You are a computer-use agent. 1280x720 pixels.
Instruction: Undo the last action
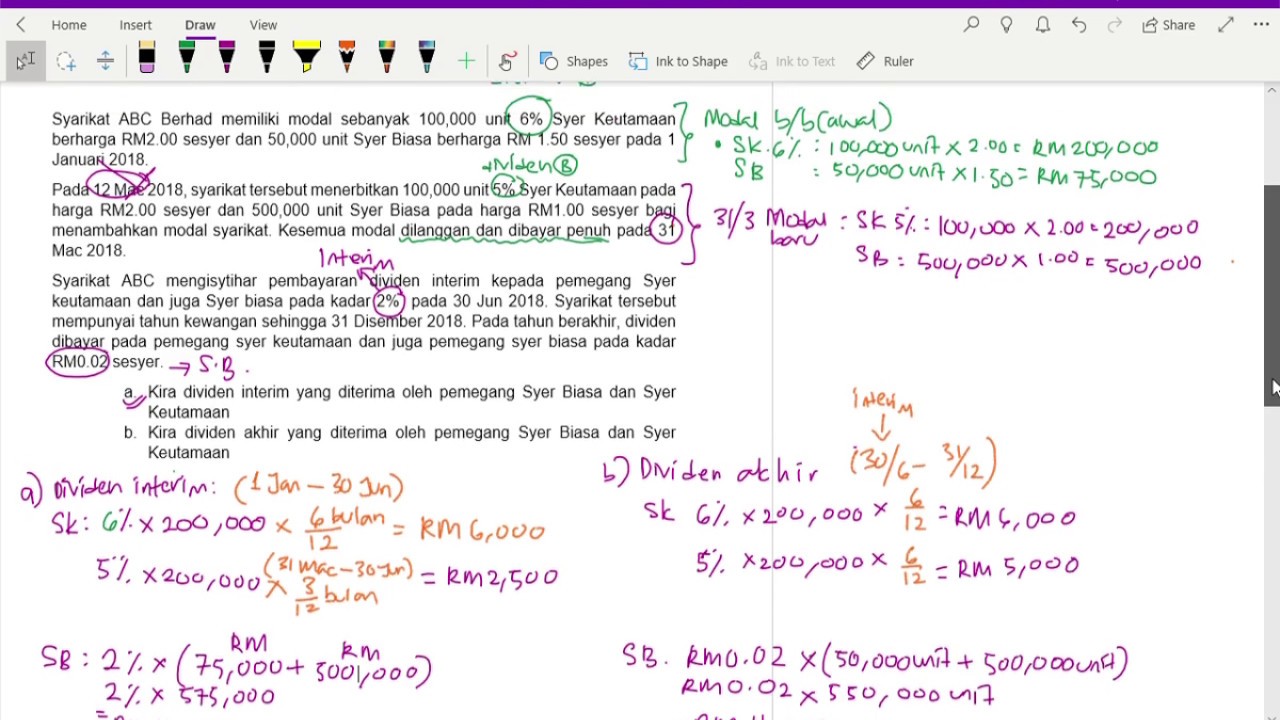pyautogui.click(x=1079, y=25)
